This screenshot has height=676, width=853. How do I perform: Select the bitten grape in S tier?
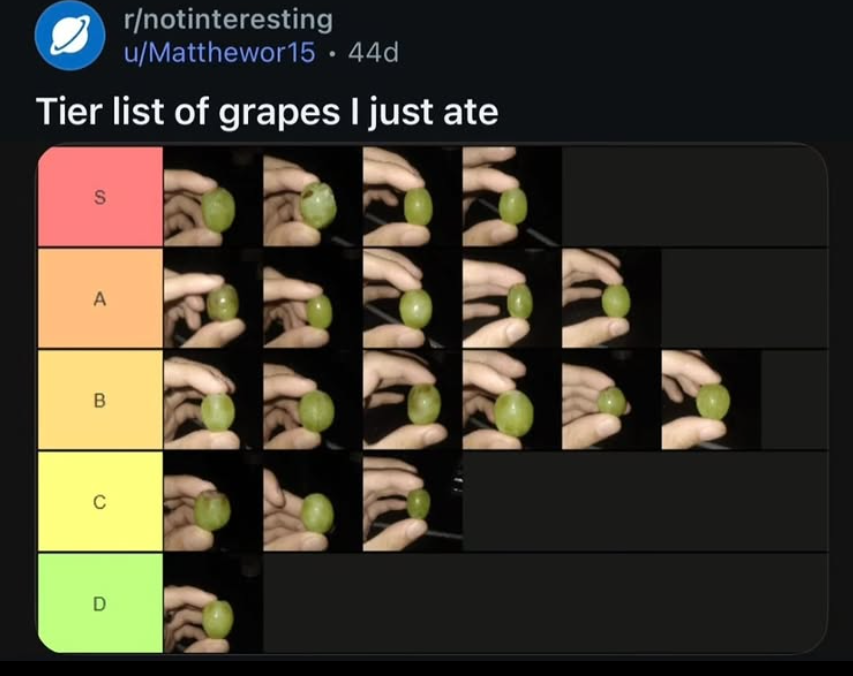[x=311, y=197]
